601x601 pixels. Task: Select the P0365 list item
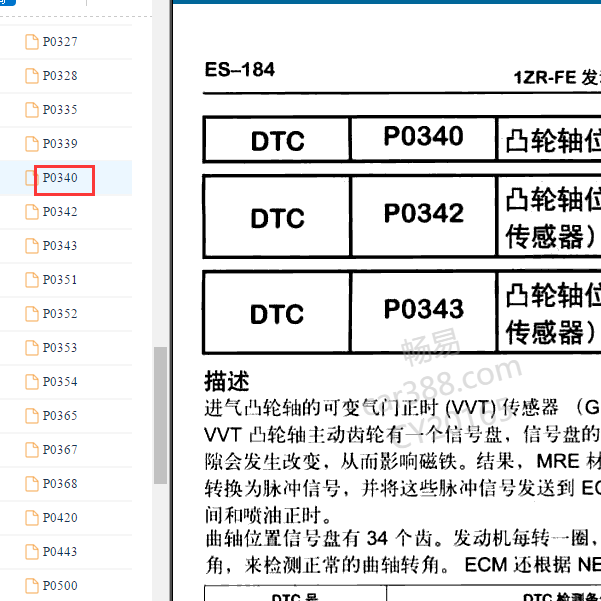tap(60, 415)
